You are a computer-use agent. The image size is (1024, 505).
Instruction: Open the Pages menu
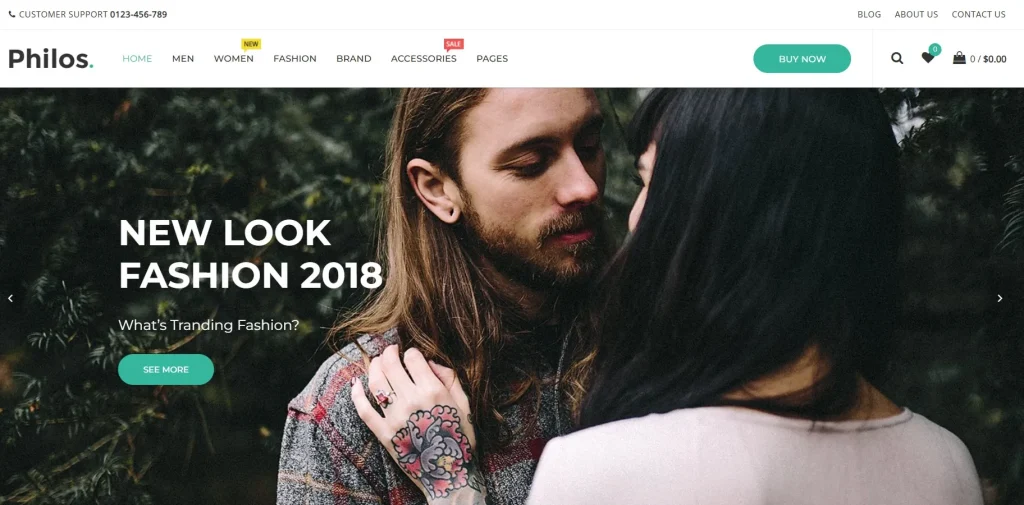[x=492, y=59]
